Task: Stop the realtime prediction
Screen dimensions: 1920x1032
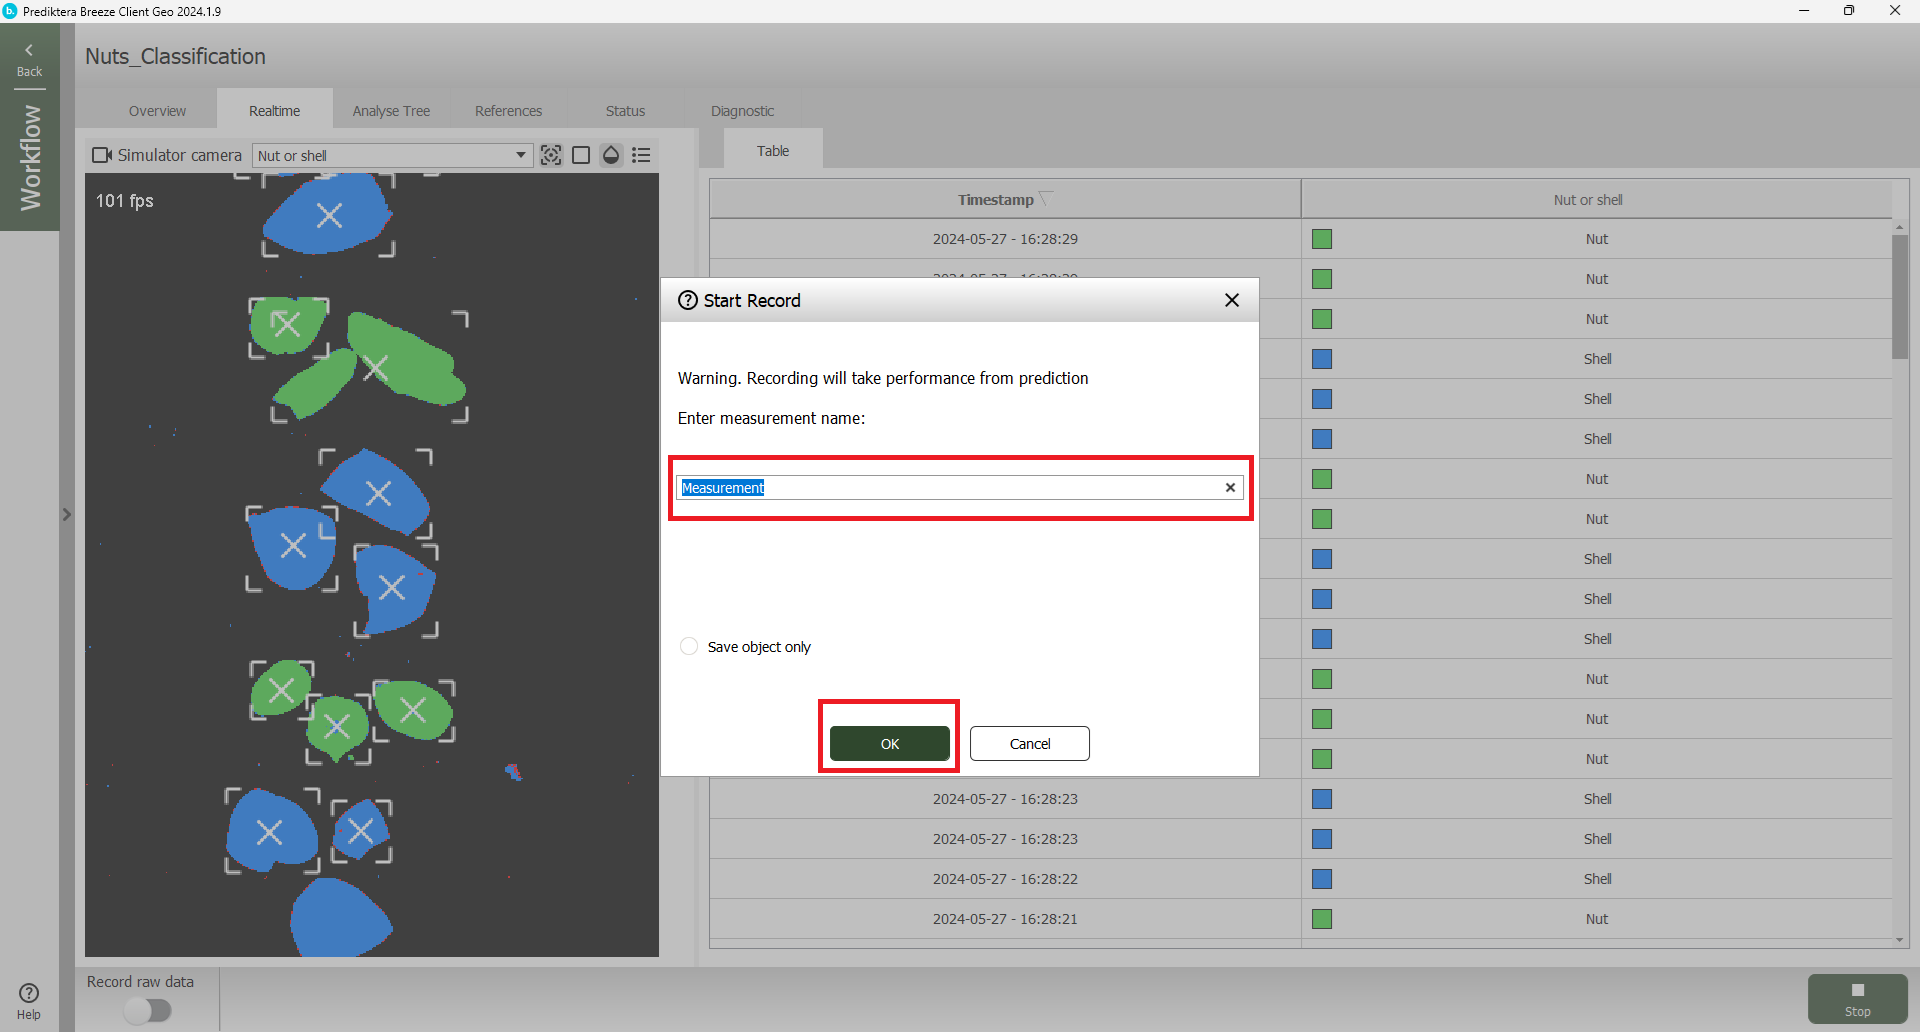Action: (x=1857, y=998)
